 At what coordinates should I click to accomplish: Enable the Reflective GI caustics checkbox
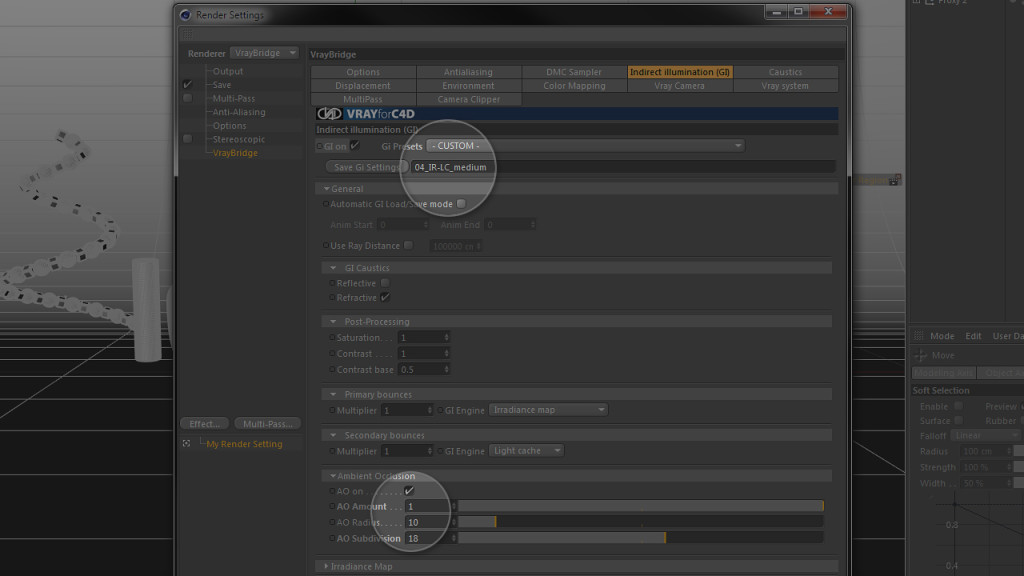[x=385, y=283]
